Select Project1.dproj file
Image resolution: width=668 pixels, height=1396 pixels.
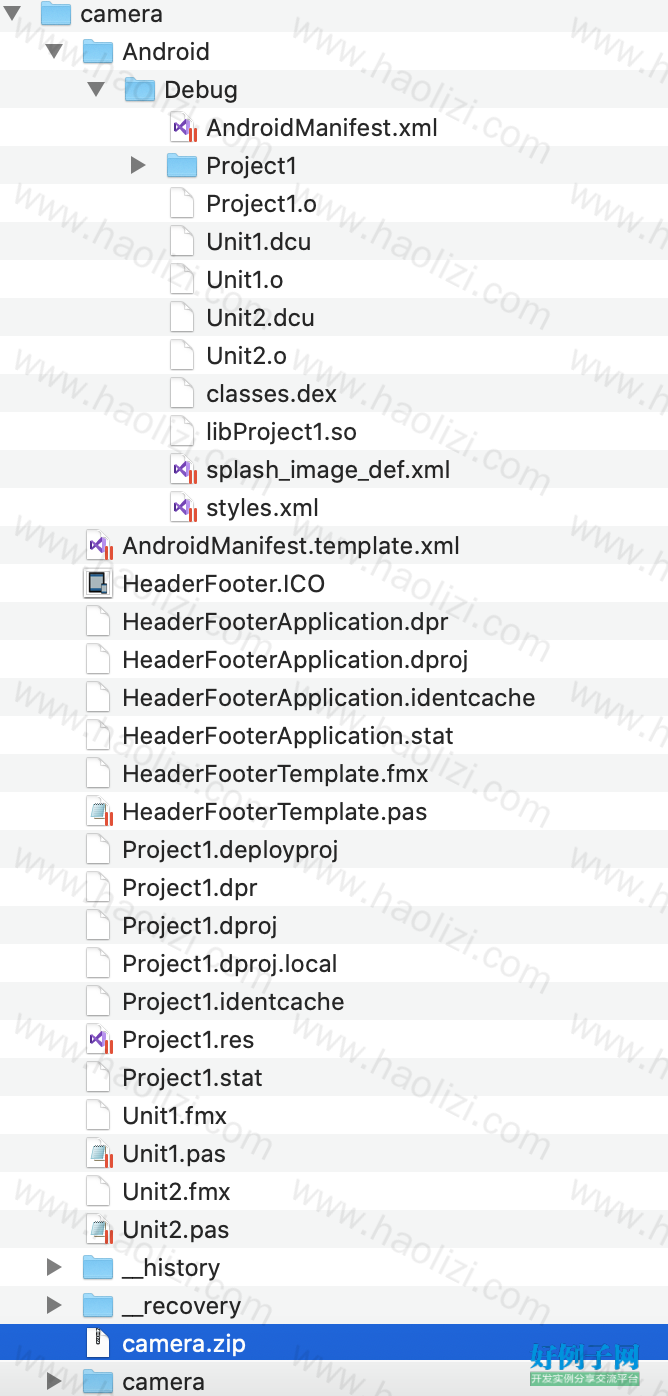(x=199, y=926)
